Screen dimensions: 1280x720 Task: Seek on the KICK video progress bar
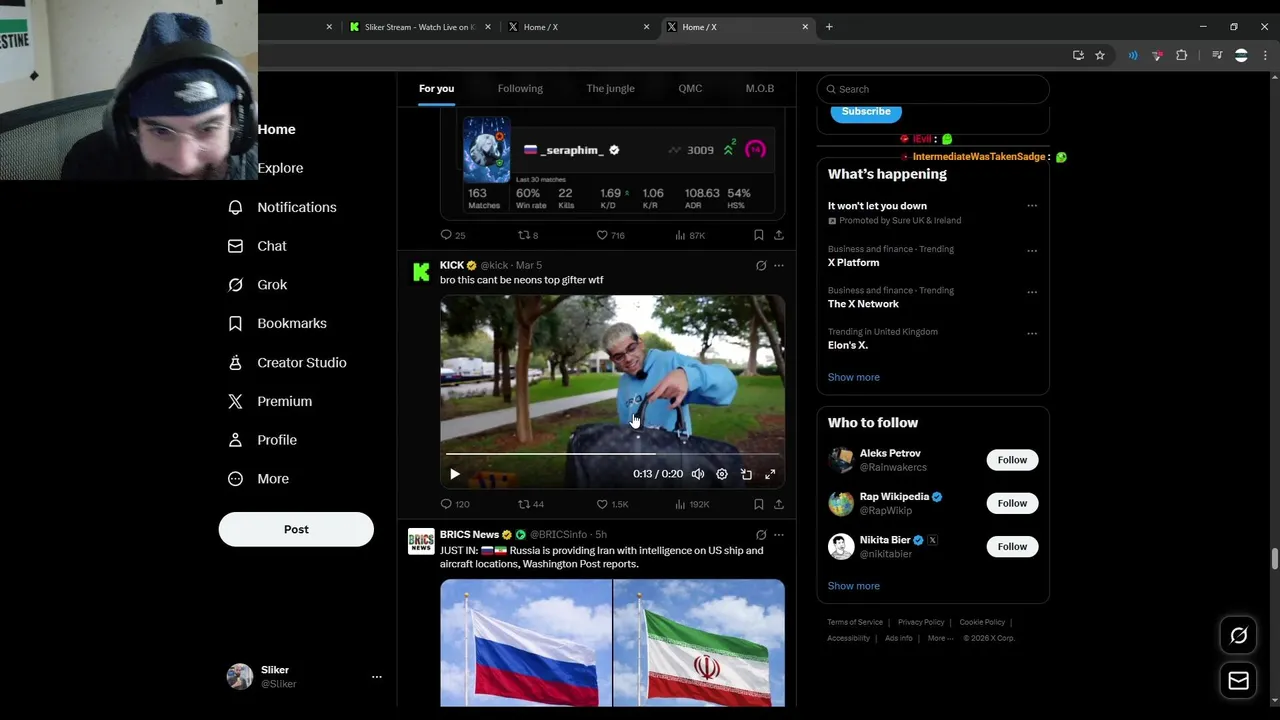[x=612, y=454]
